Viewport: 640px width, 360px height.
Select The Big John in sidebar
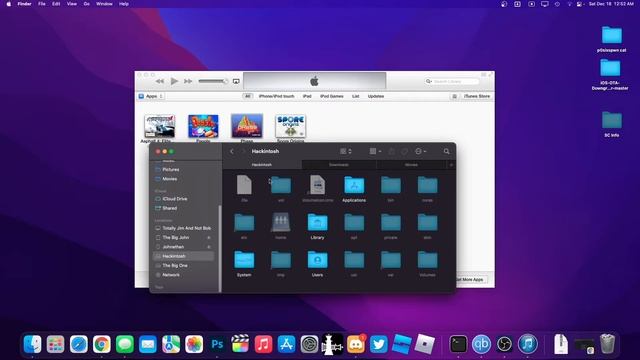tap(176, 238)
